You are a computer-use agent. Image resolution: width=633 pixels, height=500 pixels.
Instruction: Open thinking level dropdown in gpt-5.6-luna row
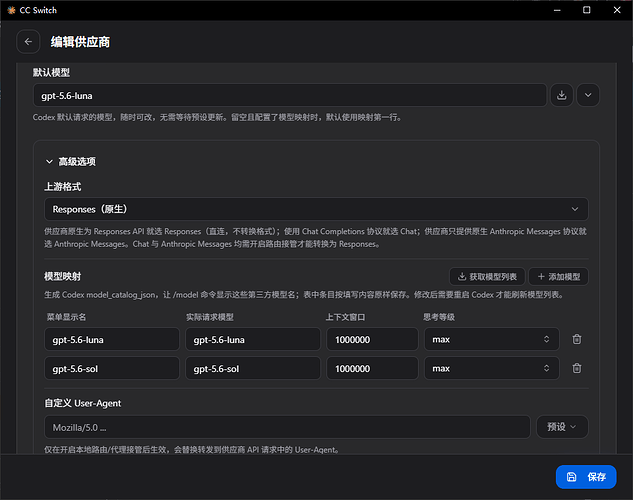coord(492,339)
